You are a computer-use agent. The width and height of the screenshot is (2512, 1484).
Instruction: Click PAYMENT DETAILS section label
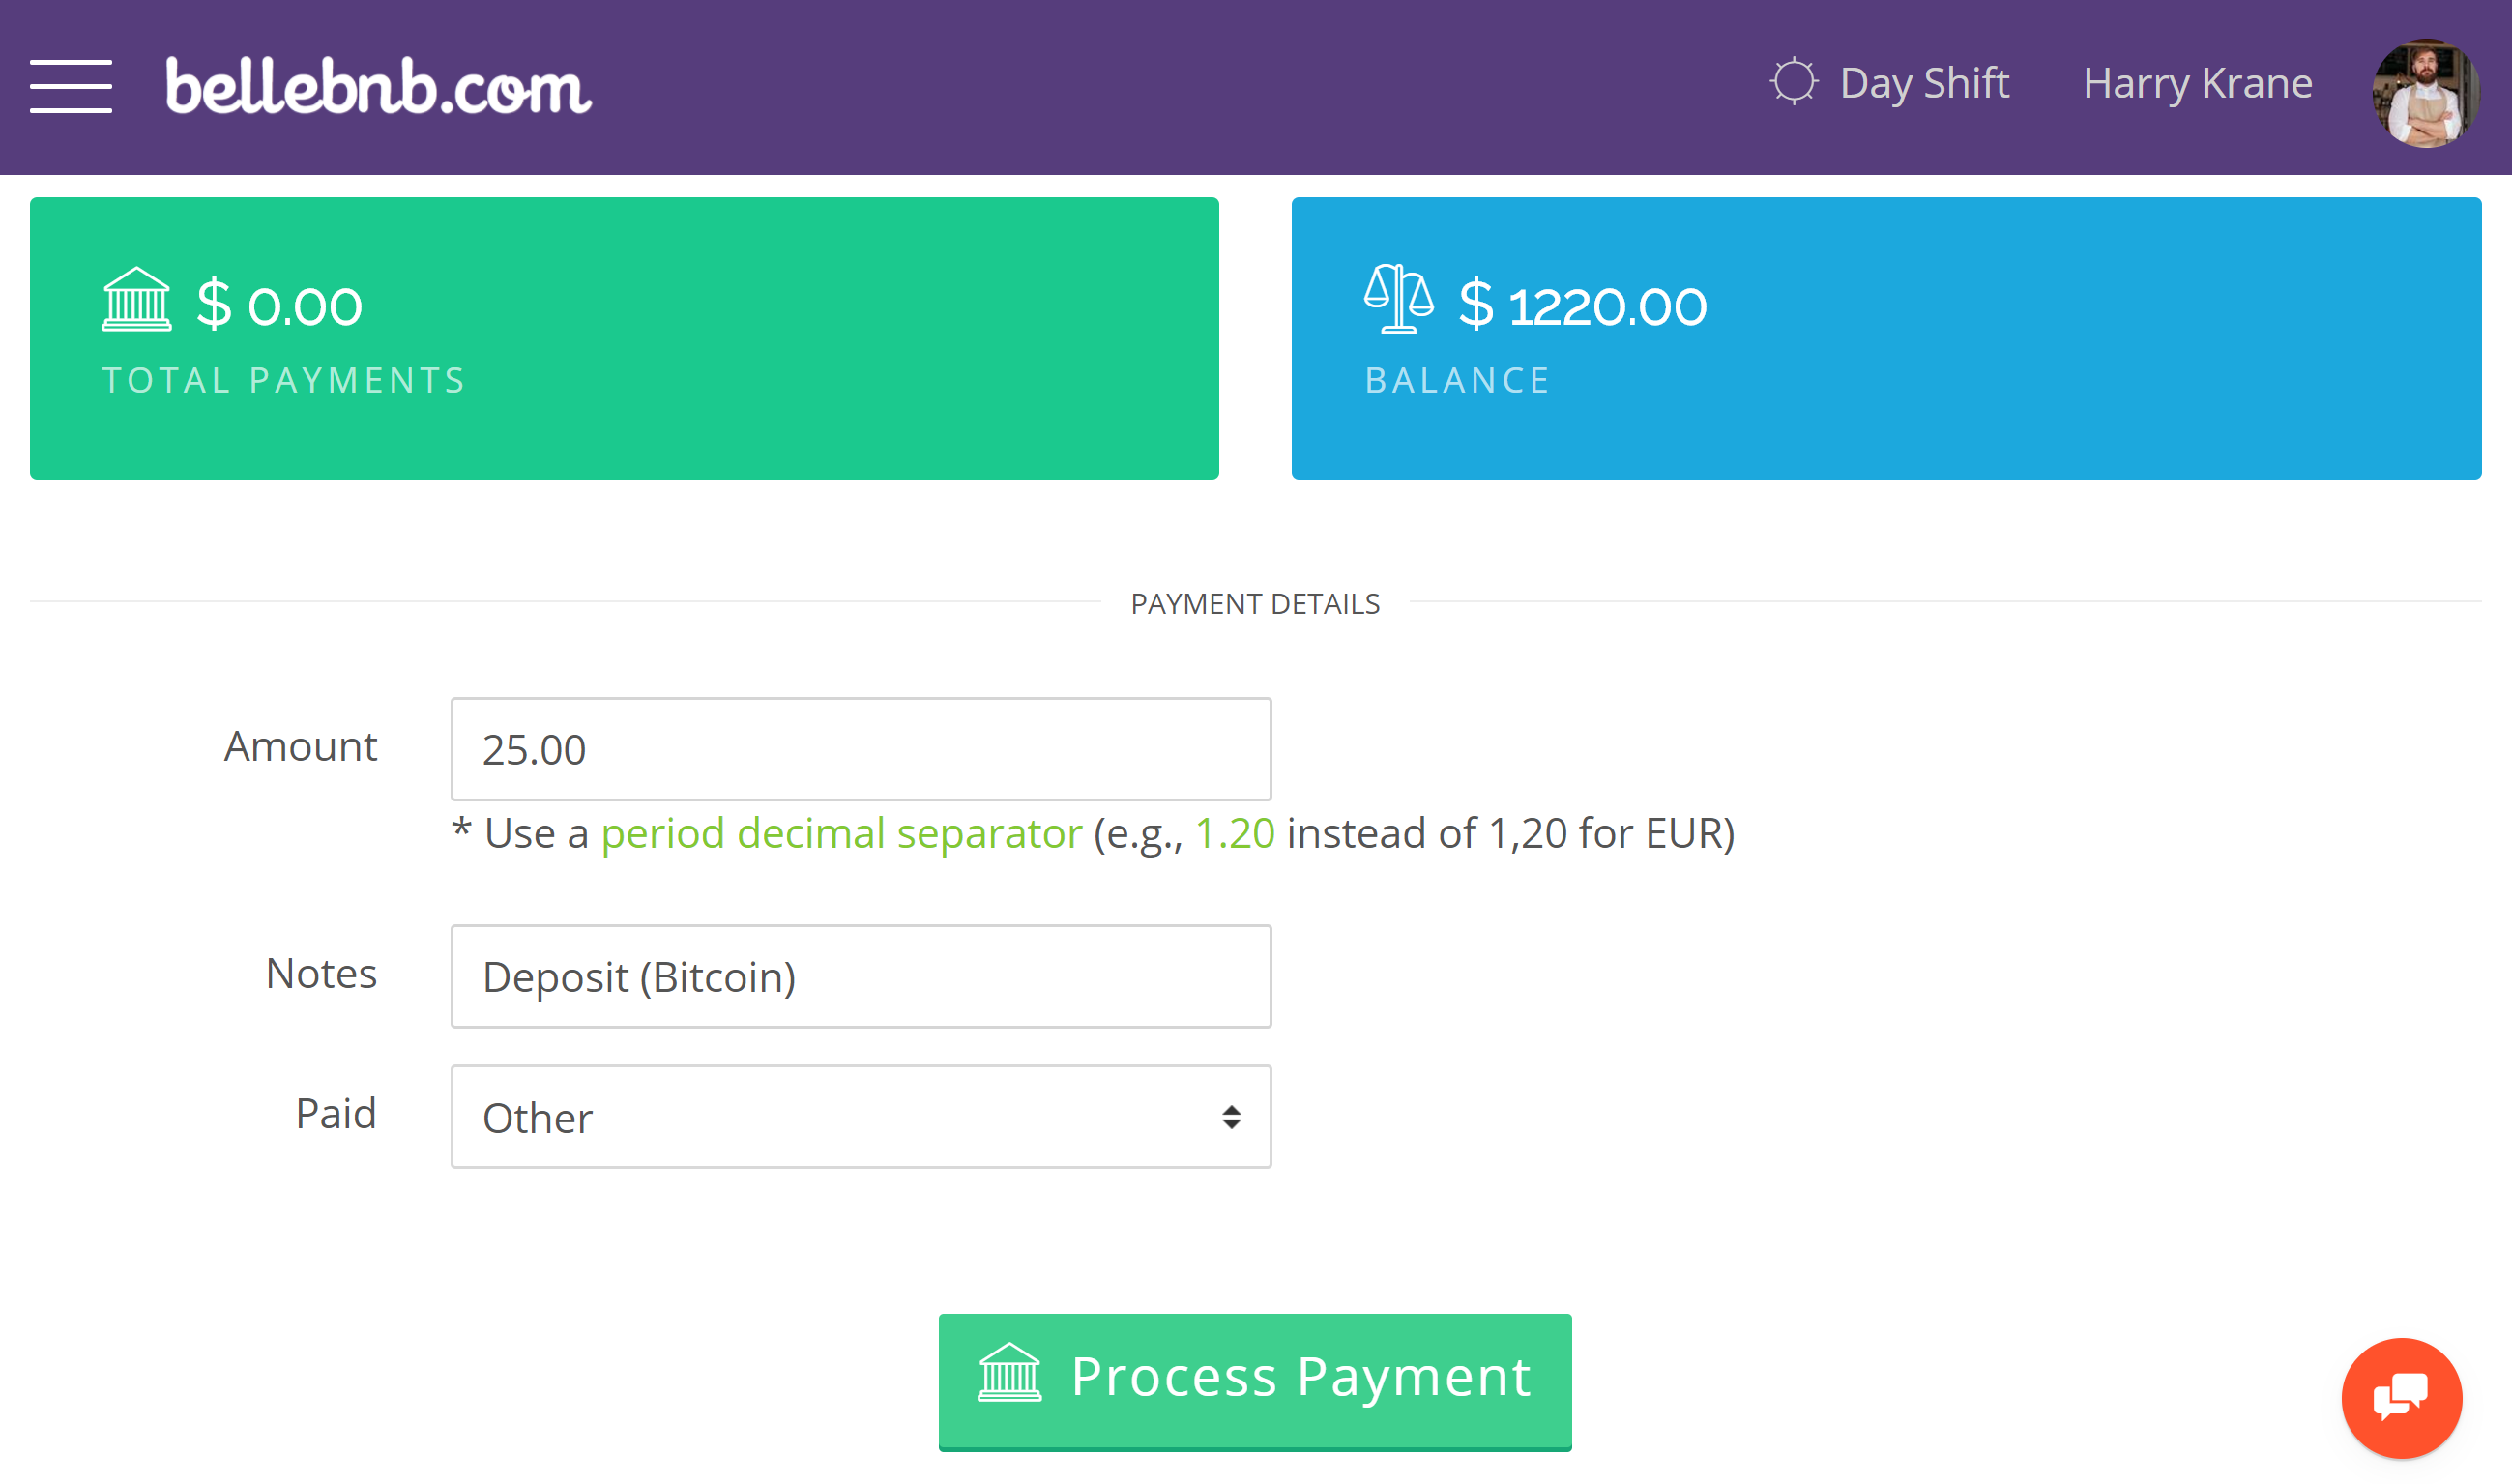pyautogui.click(x=1254, y=602)
